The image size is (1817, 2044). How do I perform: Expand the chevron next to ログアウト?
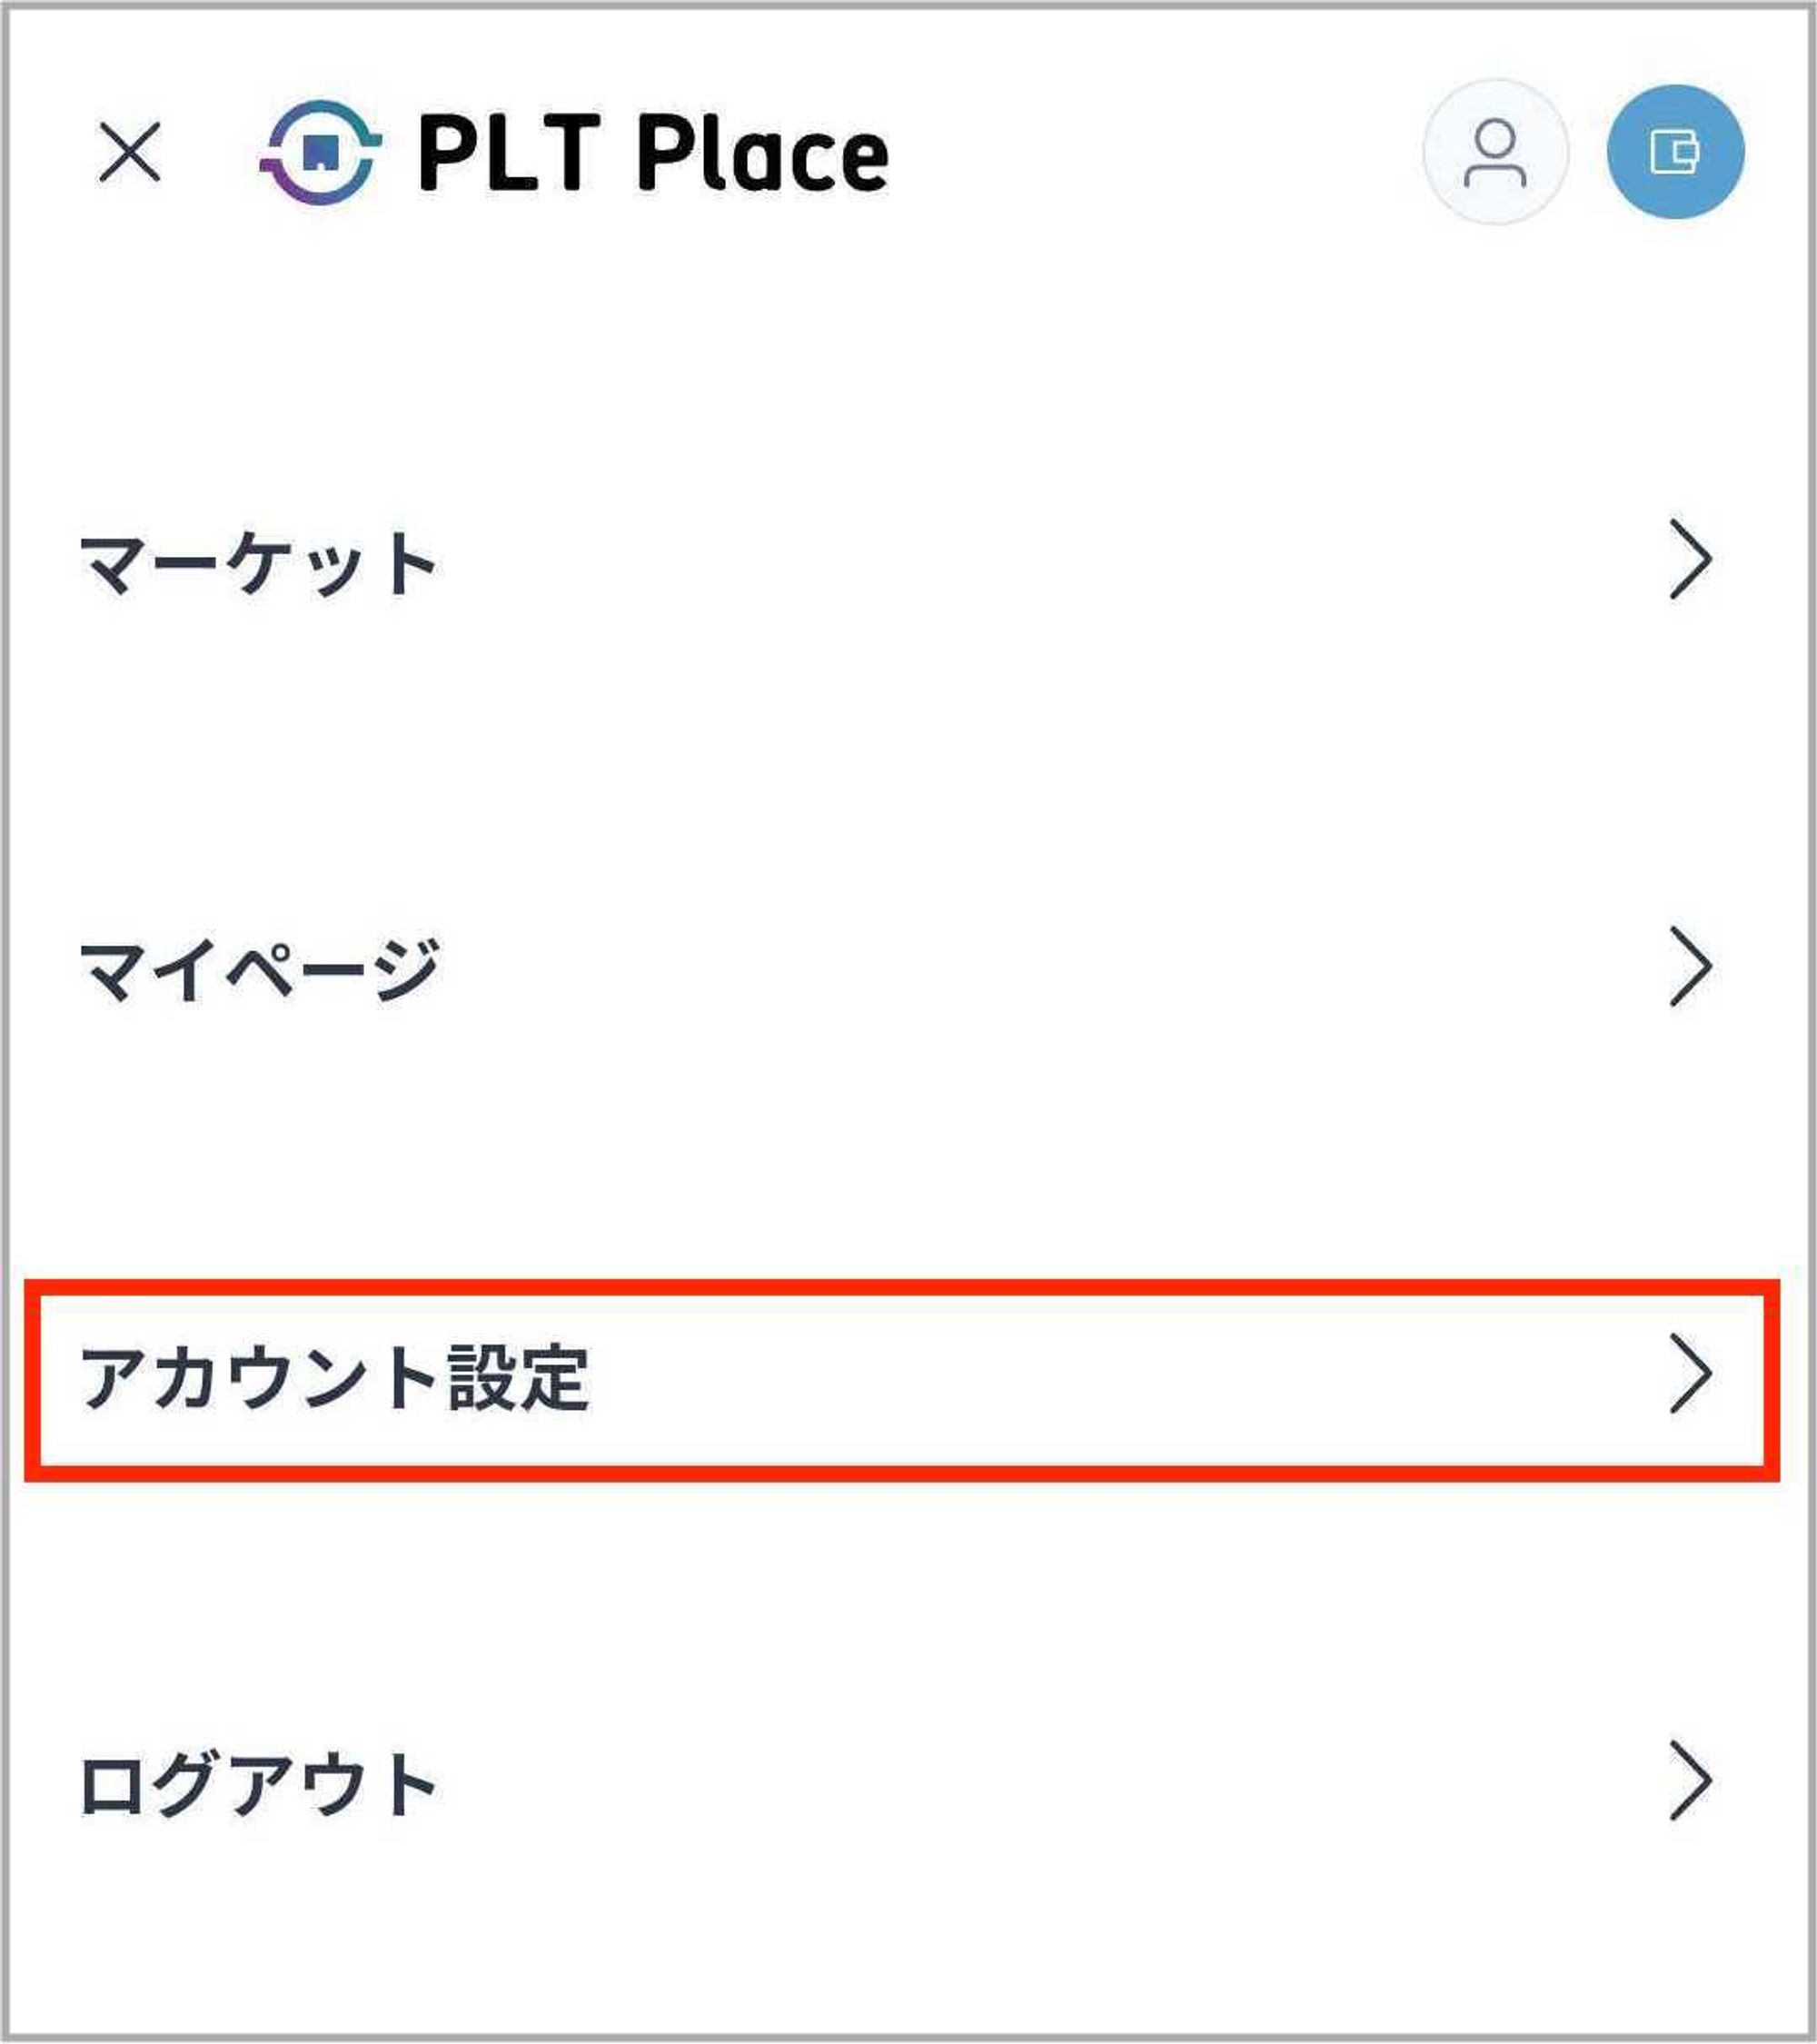pyautogui.click(x=1690, y=1781)
